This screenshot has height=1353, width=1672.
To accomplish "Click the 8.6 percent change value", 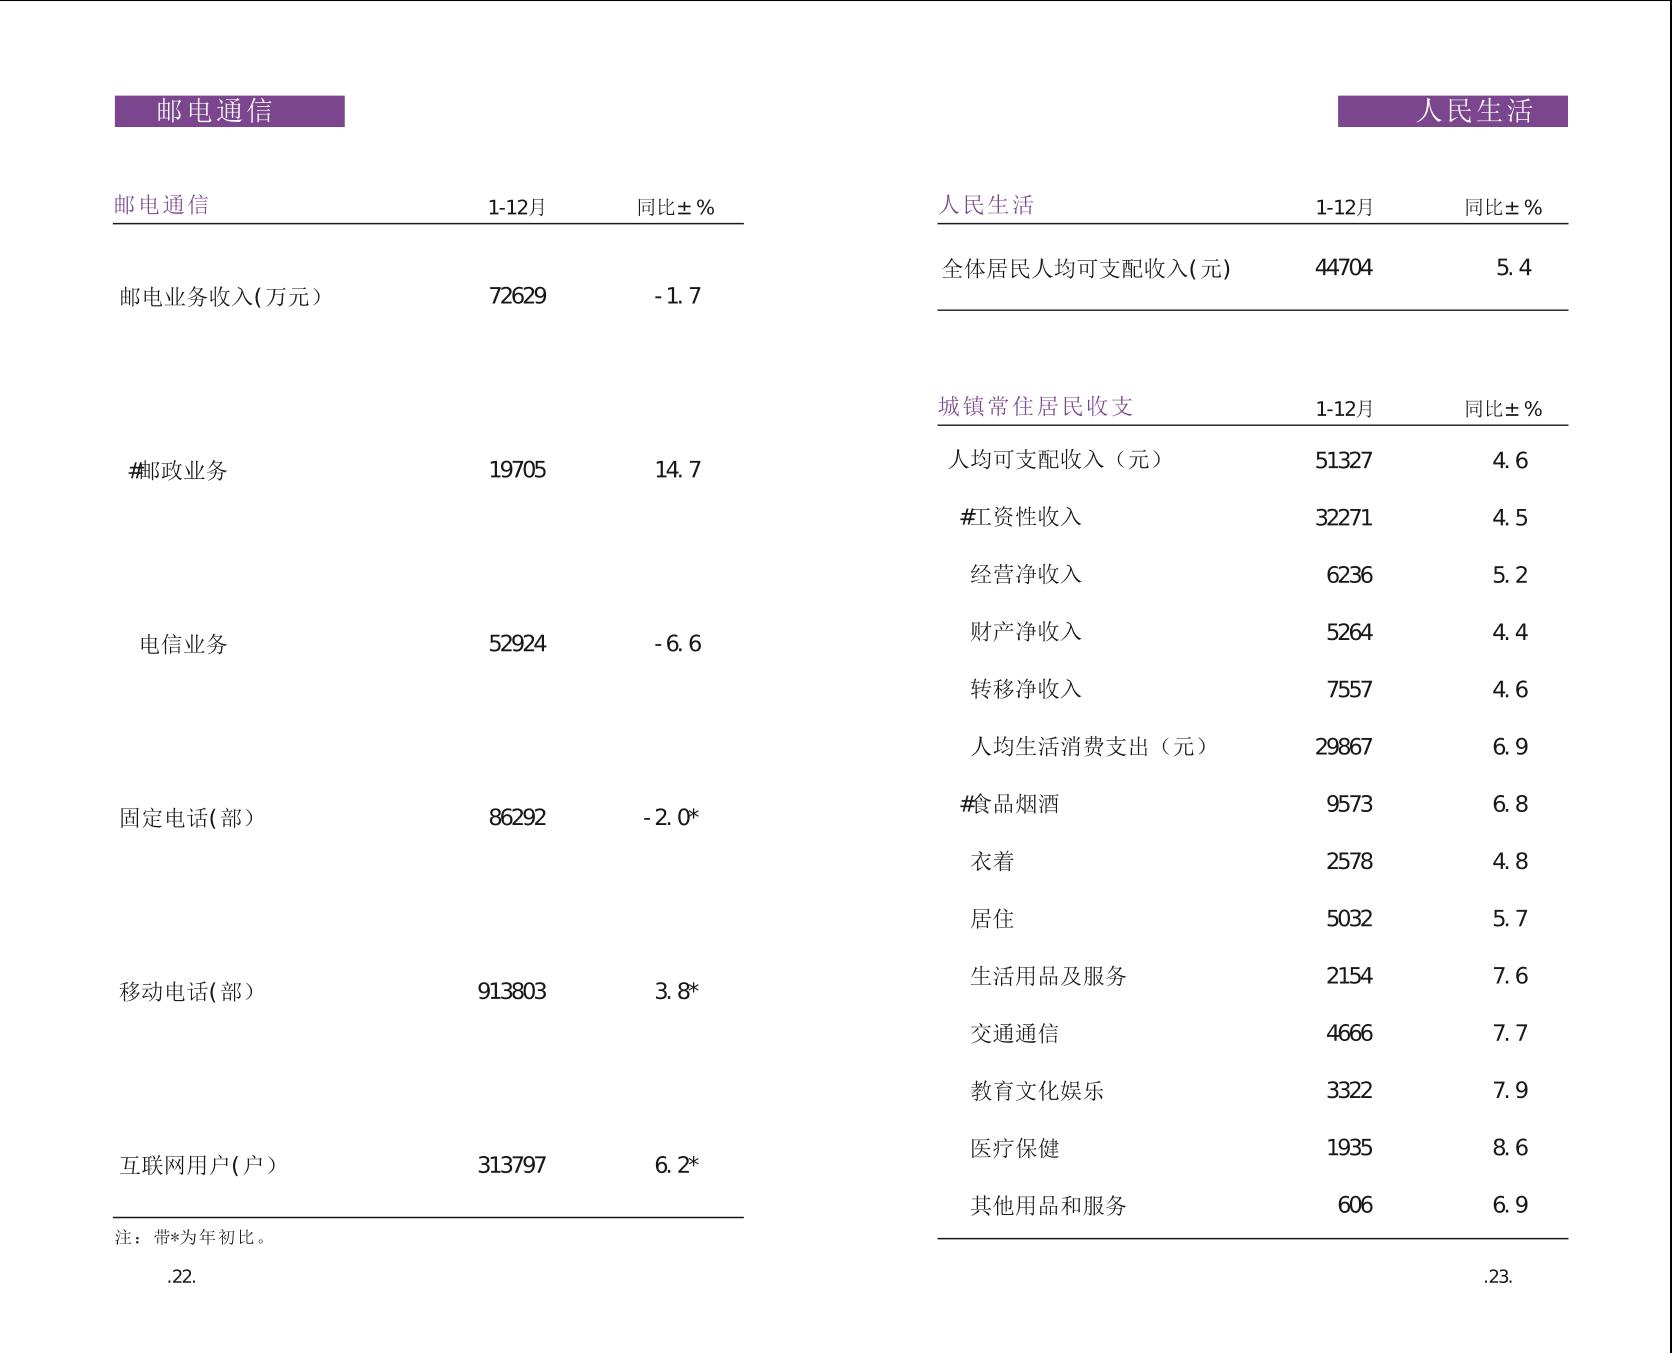I will tap(1510, 1148).
